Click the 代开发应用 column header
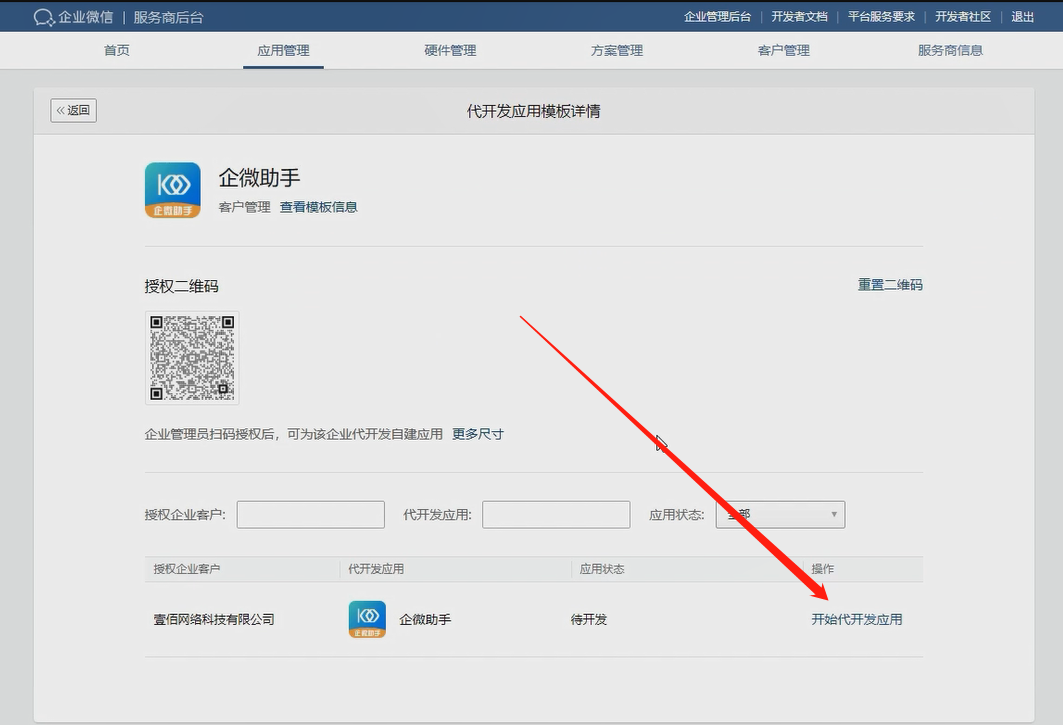The image size is (1063, 725). tap(376, 569)
